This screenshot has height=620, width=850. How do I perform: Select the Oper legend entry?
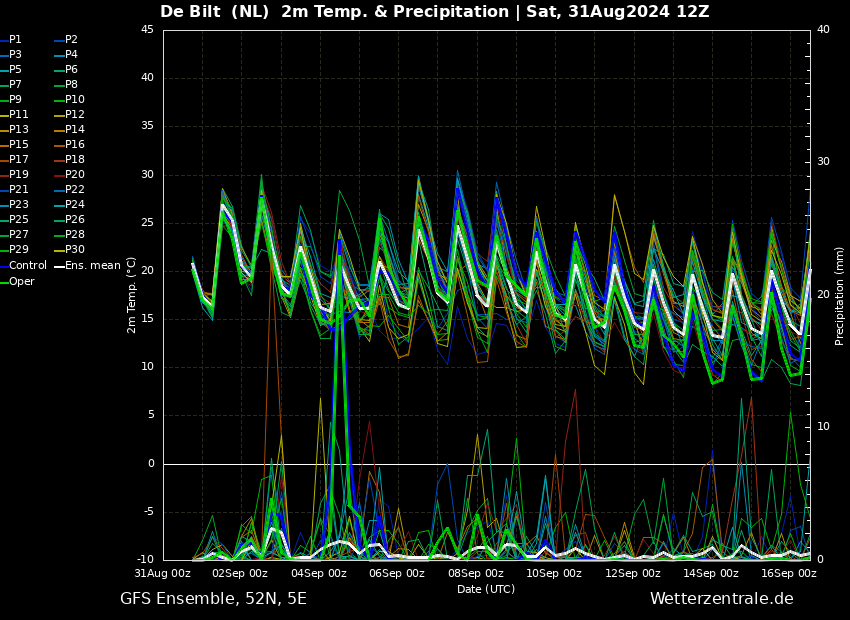(x=17, y=281)
